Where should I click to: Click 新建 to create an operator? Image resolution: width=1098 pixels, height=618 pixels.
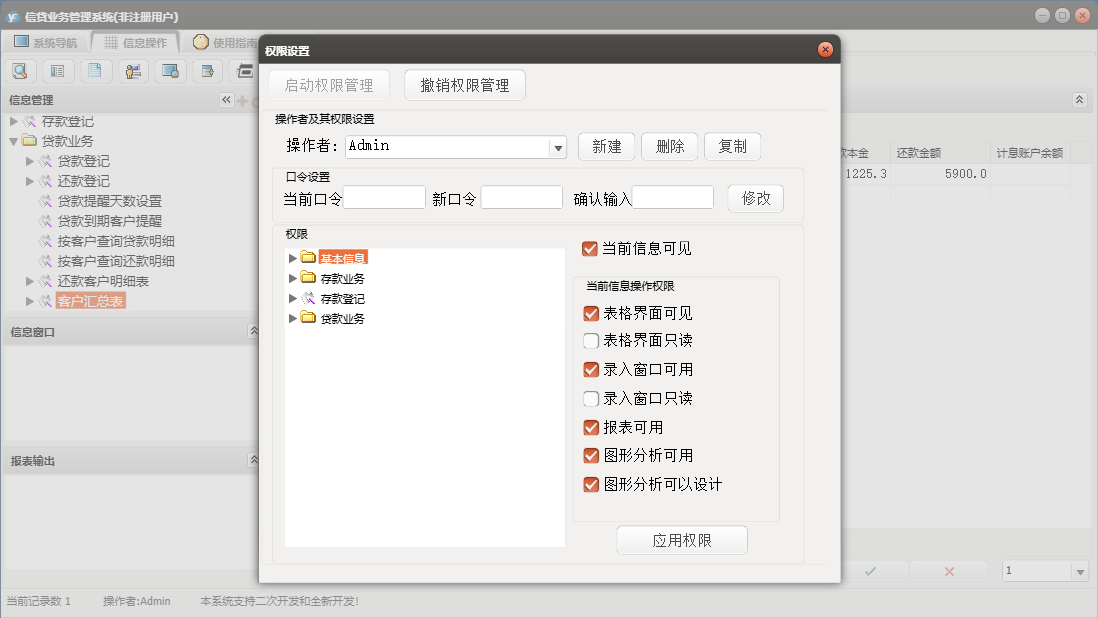click(x=606, y=146)
